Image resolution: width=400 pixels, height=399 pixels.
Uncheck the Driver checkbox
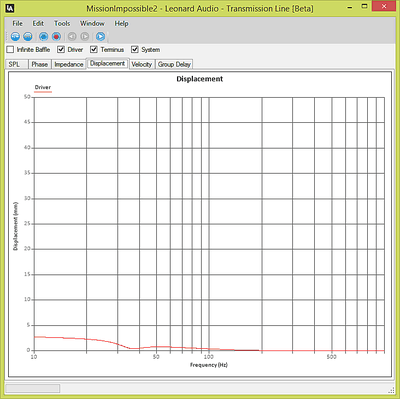61,50
